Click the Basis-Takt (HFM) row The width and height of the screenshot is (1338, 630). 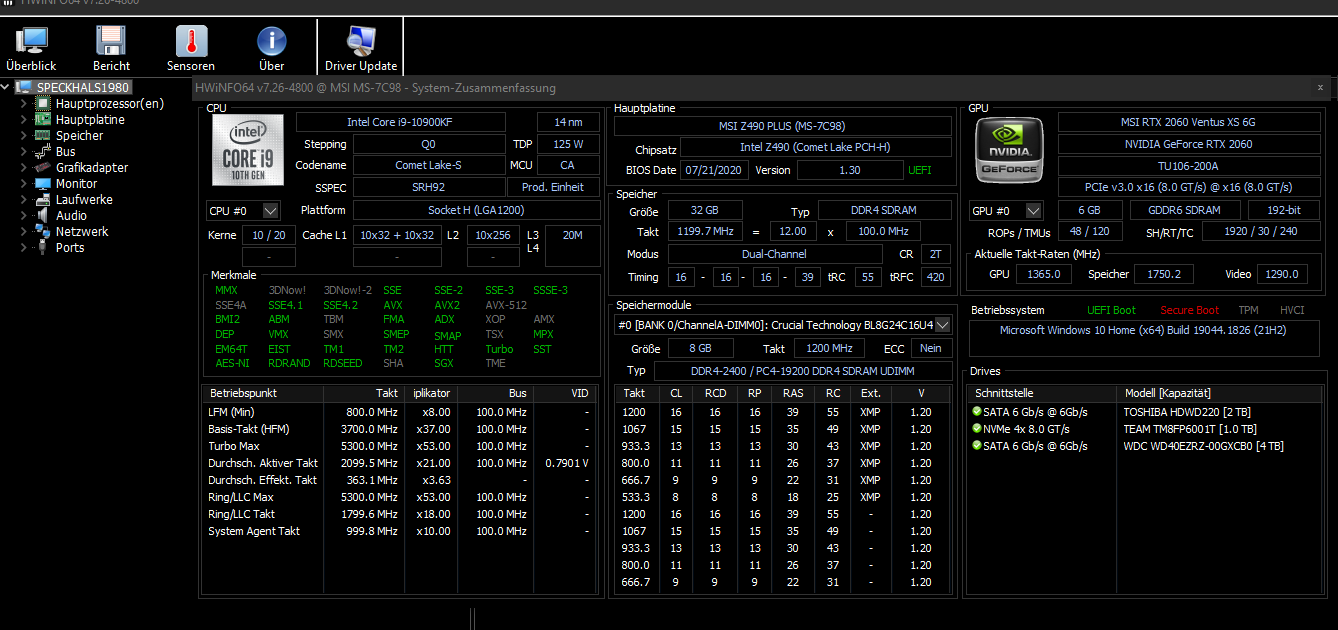click(x=401, y=429)
